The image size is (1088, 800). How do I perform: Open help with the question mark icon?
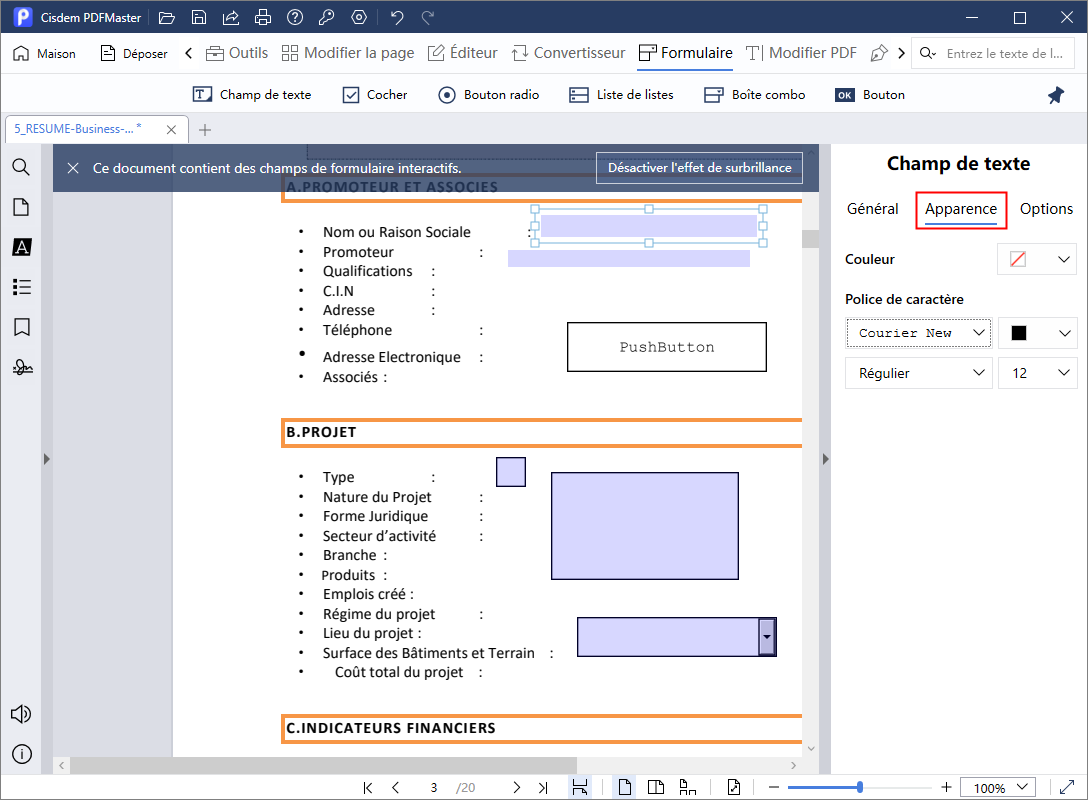[x=295, y=17]
